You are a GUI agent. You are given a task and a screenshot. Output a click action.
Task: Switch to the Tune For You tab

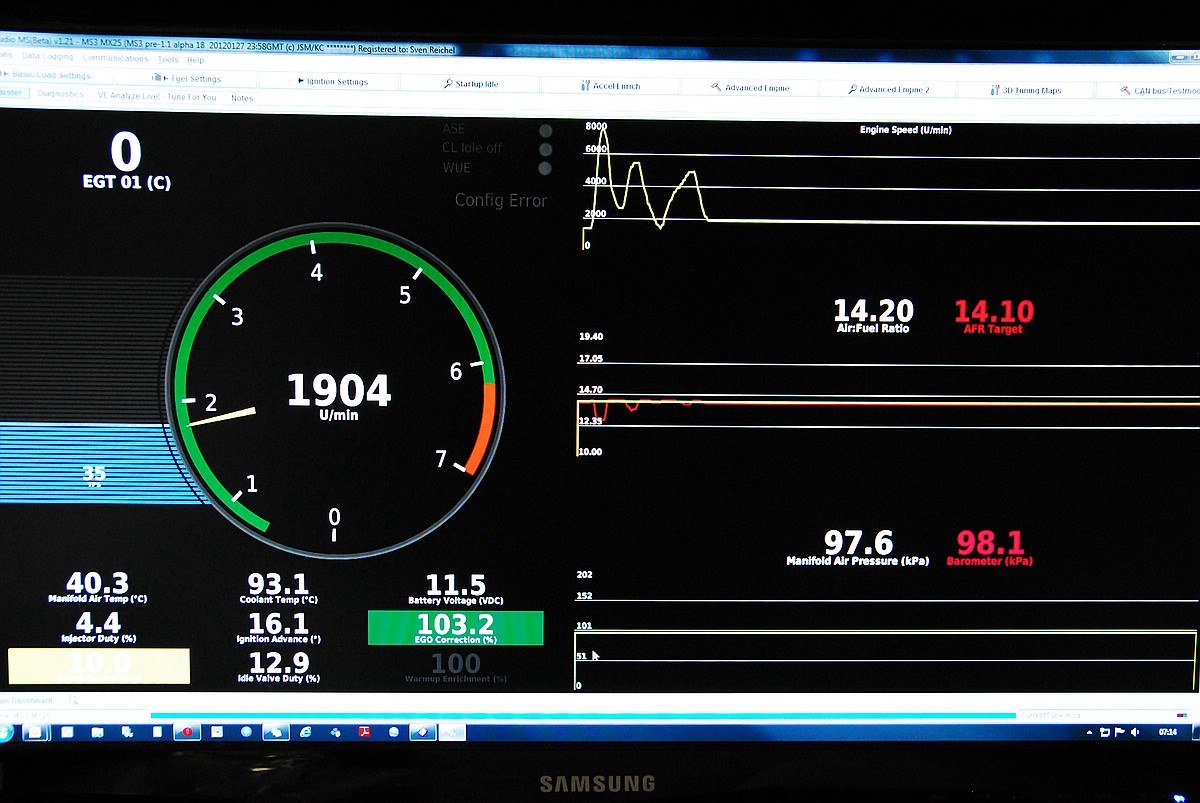(x=191, y=97)
